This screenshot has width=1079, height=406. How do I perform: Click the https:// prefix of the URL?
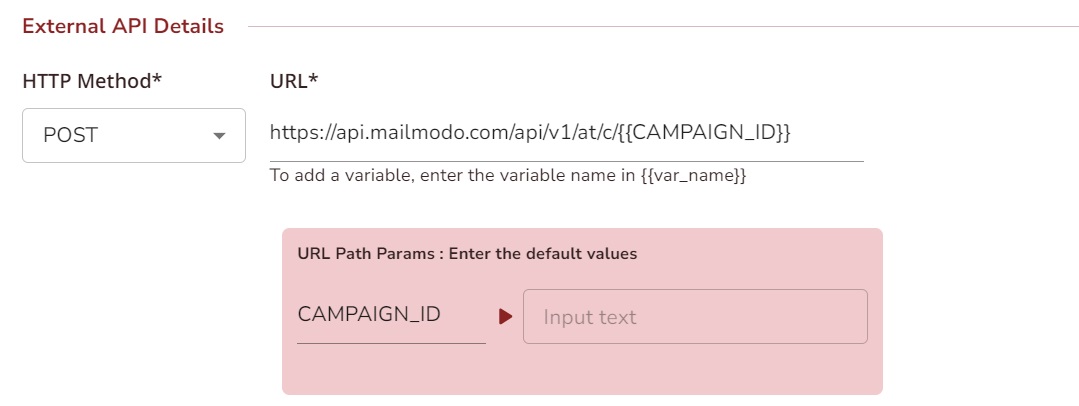pos(297,132)
